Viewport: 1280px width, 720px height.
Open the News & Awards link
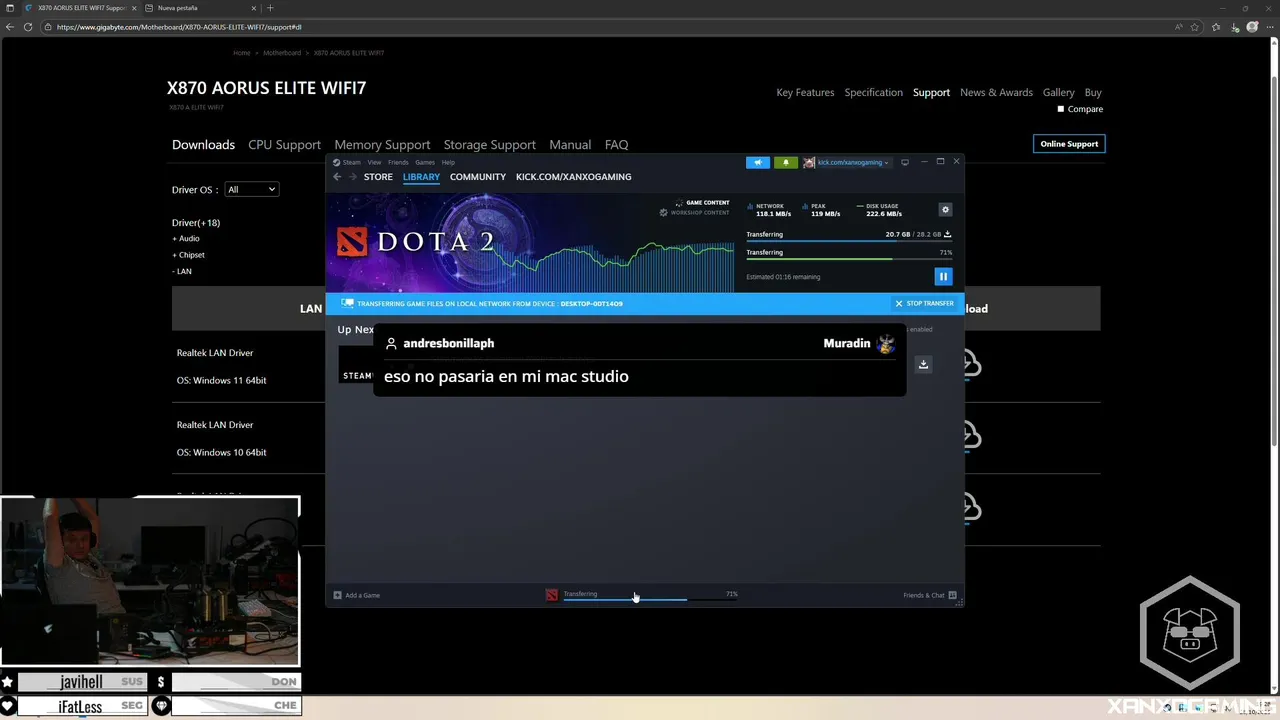pyautogui.click(x=996, y=92)
